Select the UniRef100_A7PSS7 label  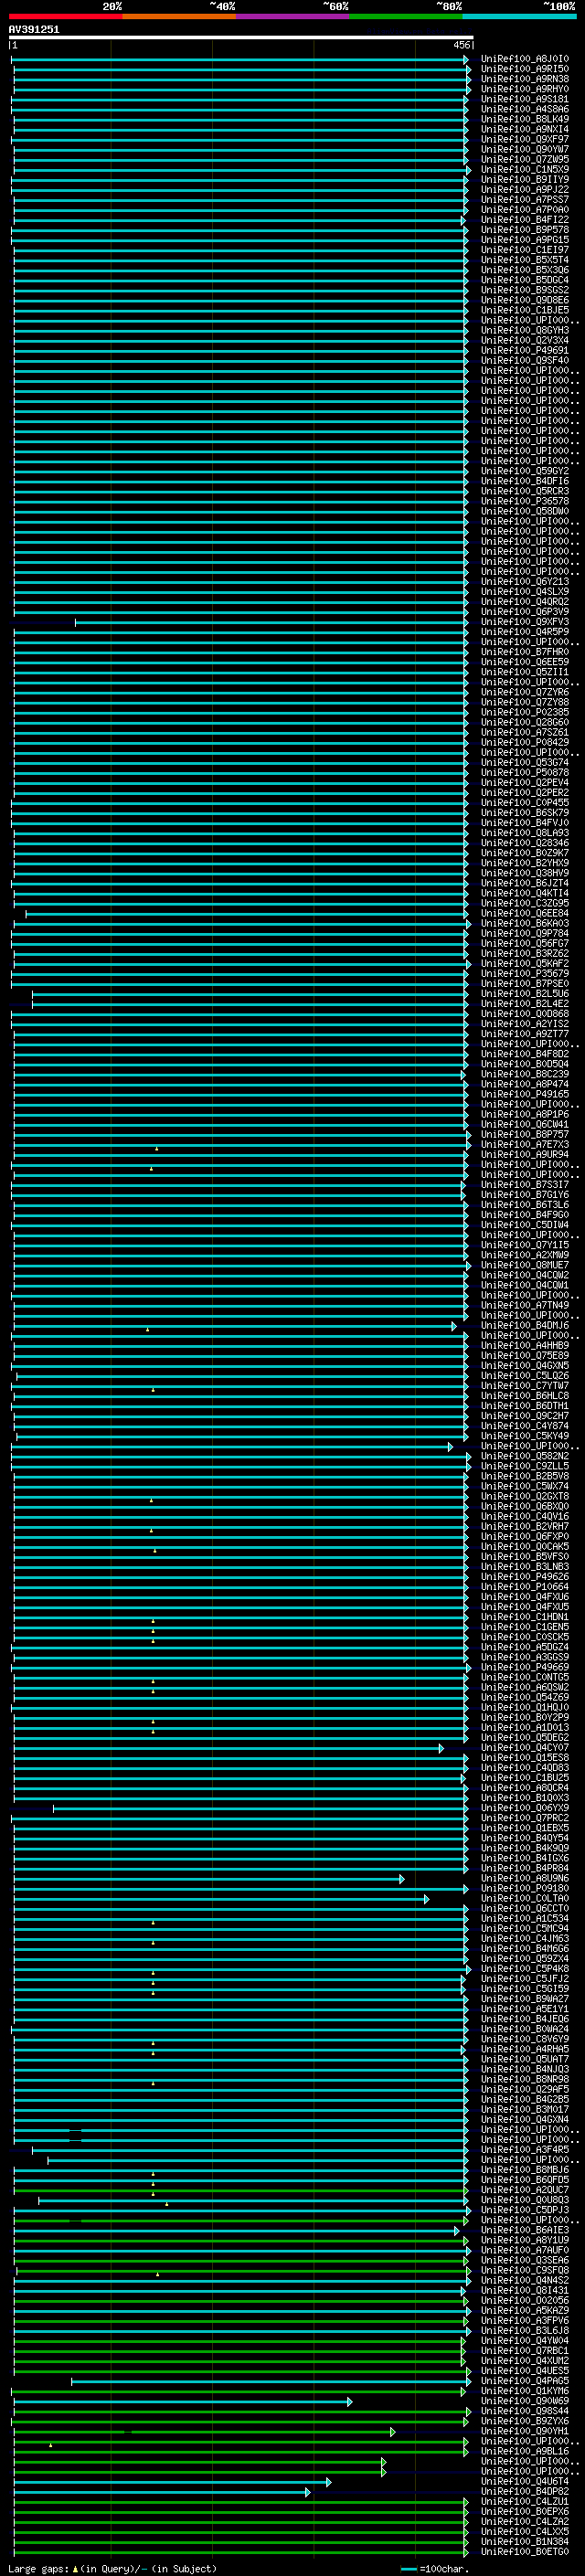click(x=525, y=200)
